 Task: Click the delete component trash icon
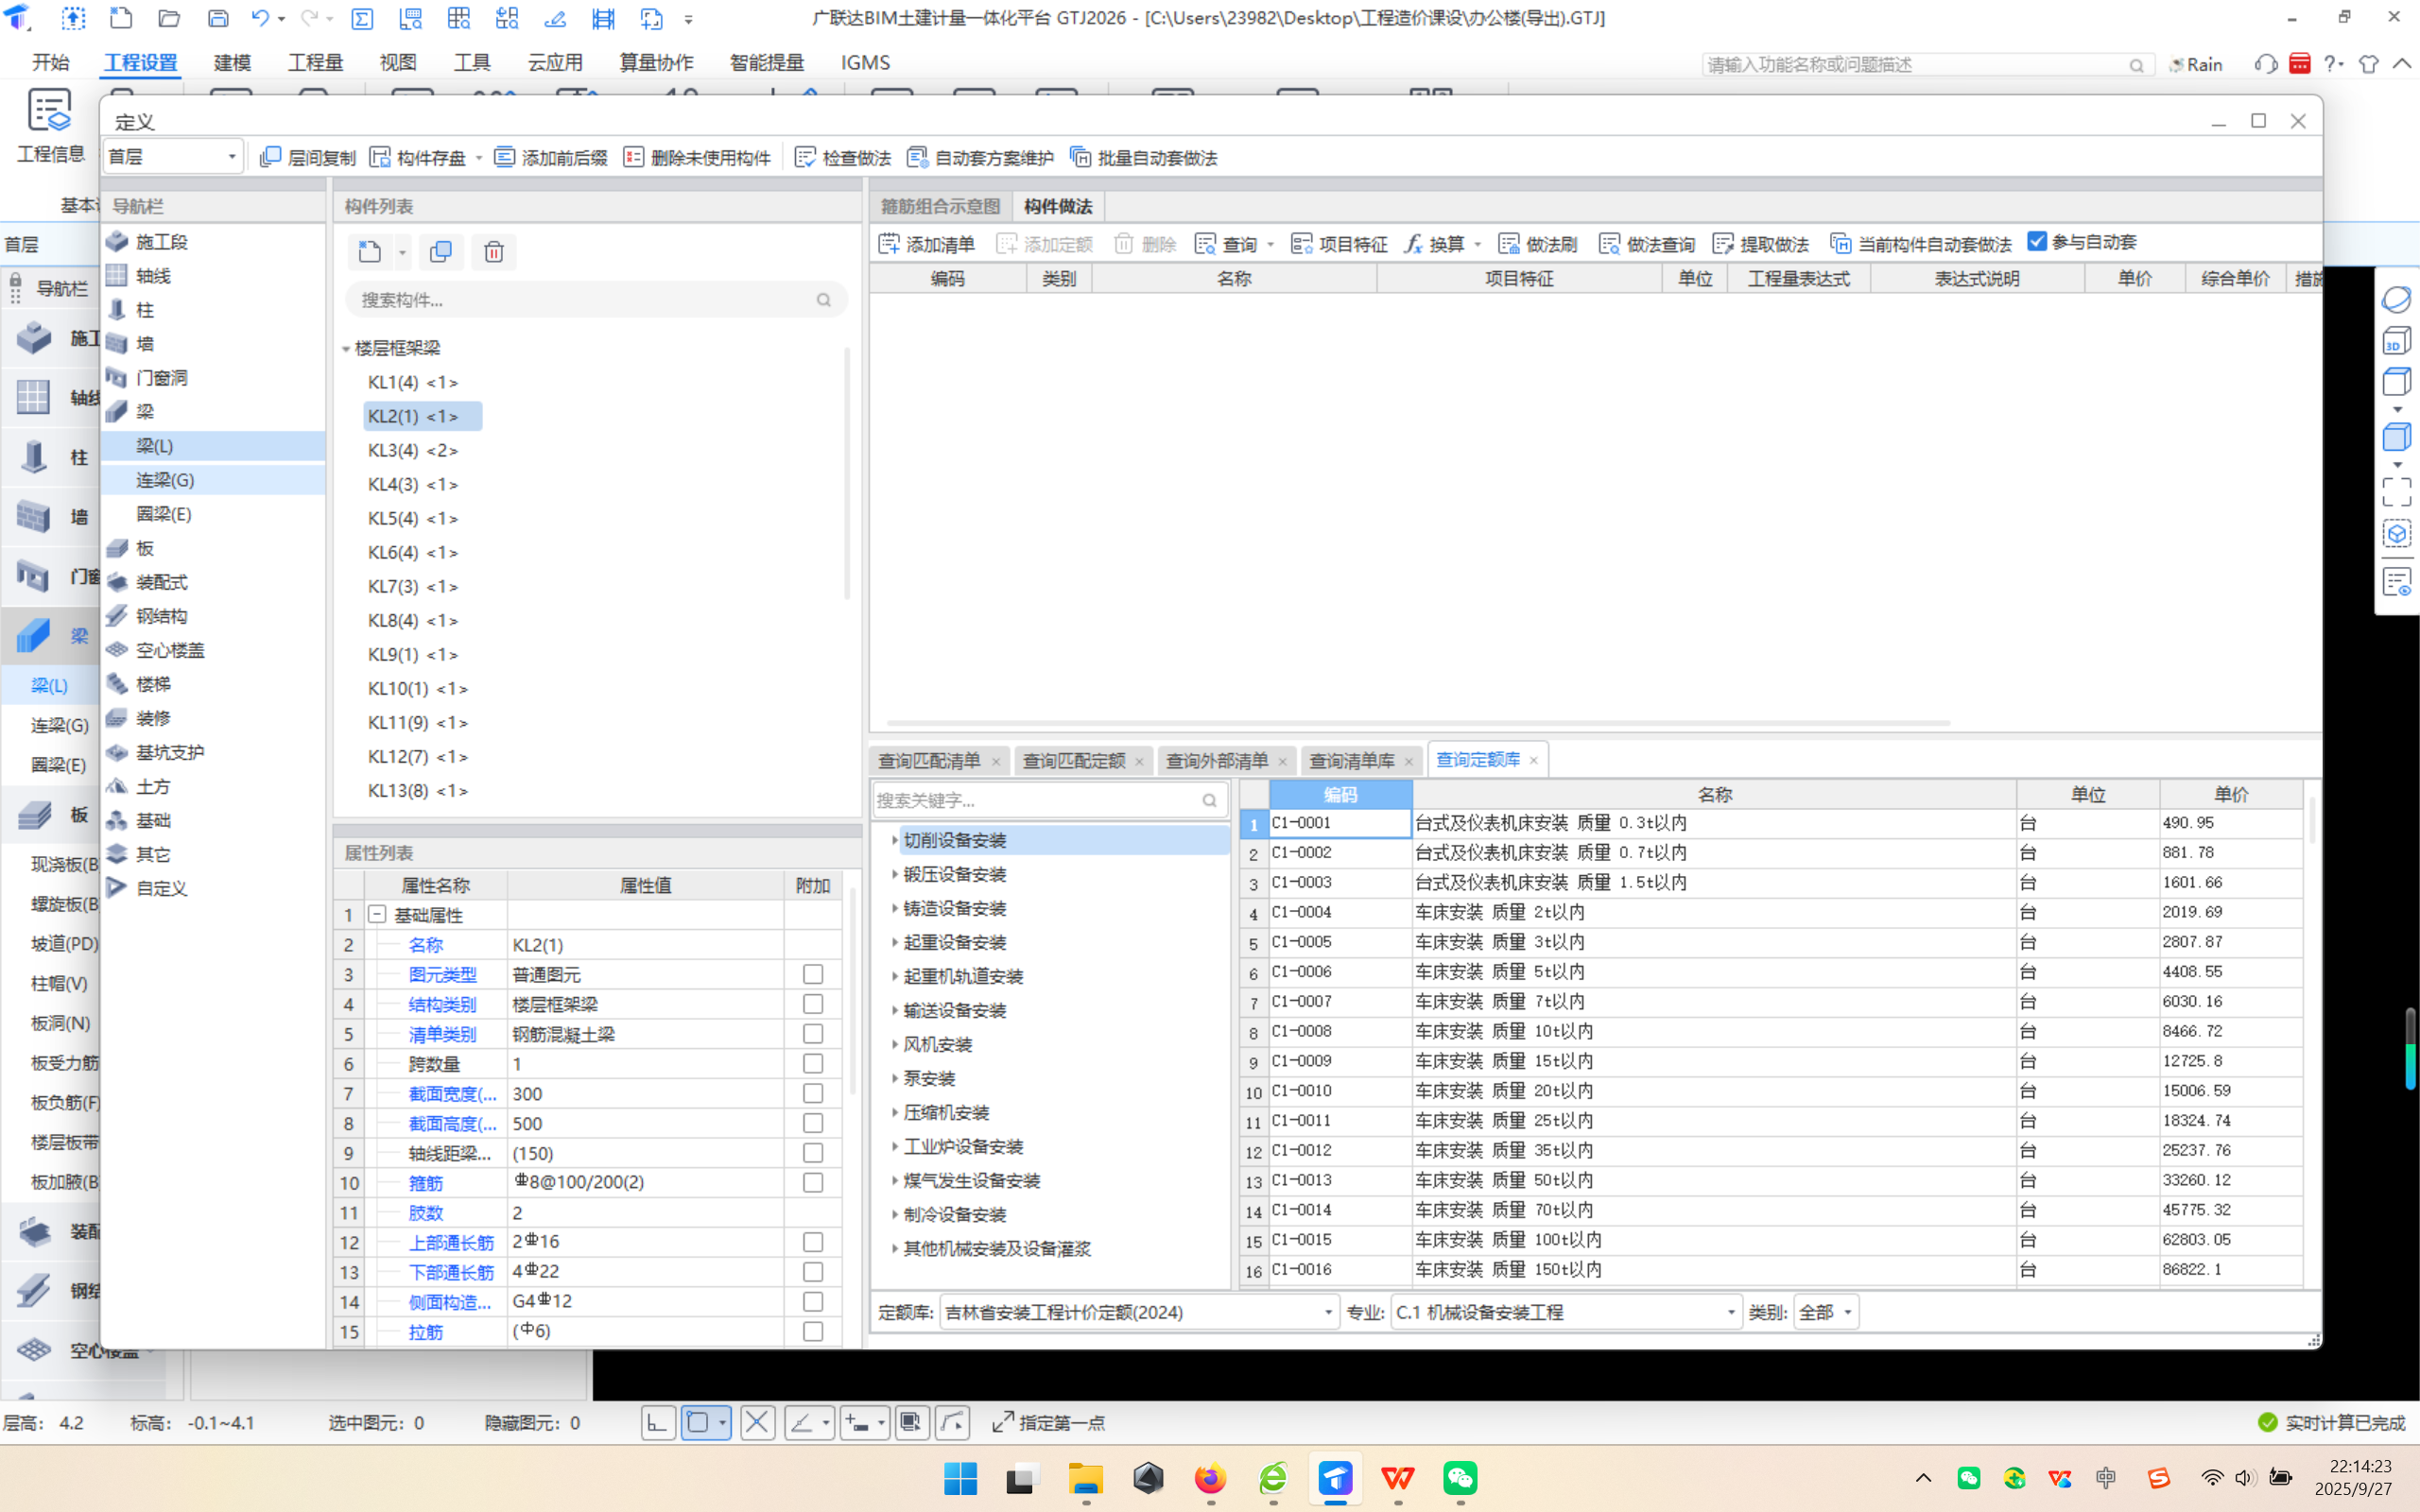click(494, 252)
